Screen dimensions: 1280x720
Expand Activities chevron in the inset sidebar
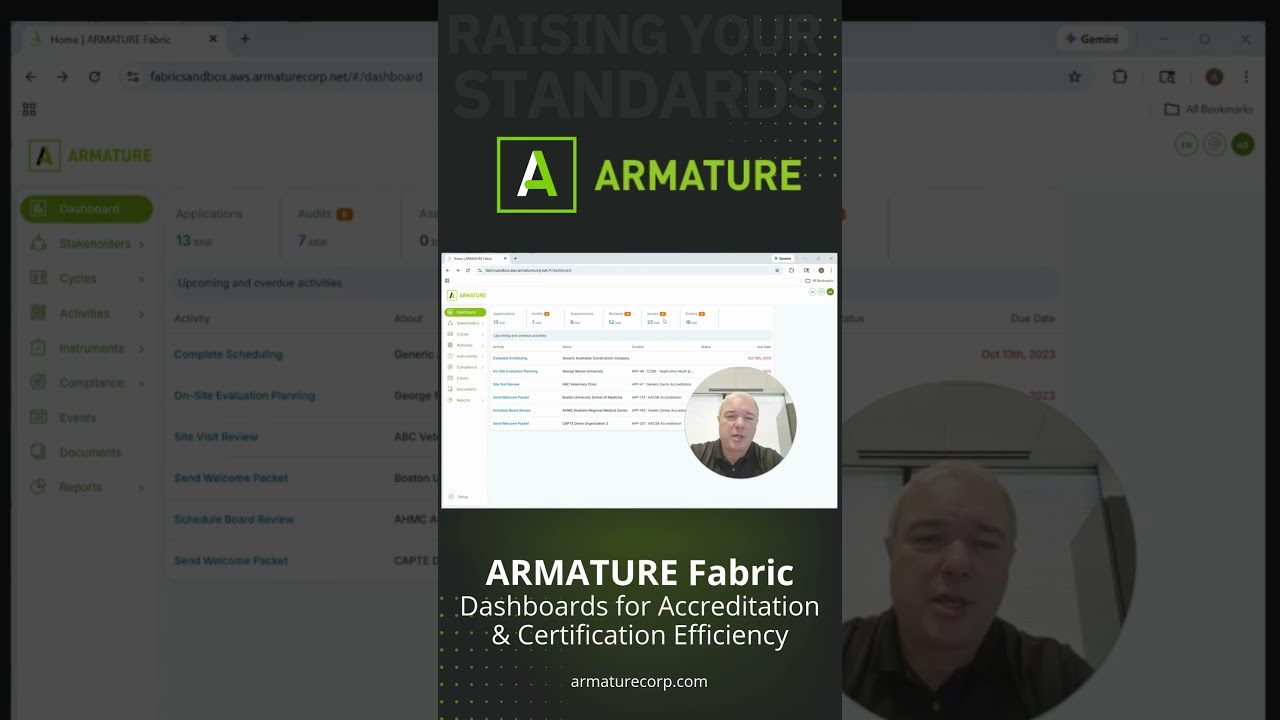482,345
